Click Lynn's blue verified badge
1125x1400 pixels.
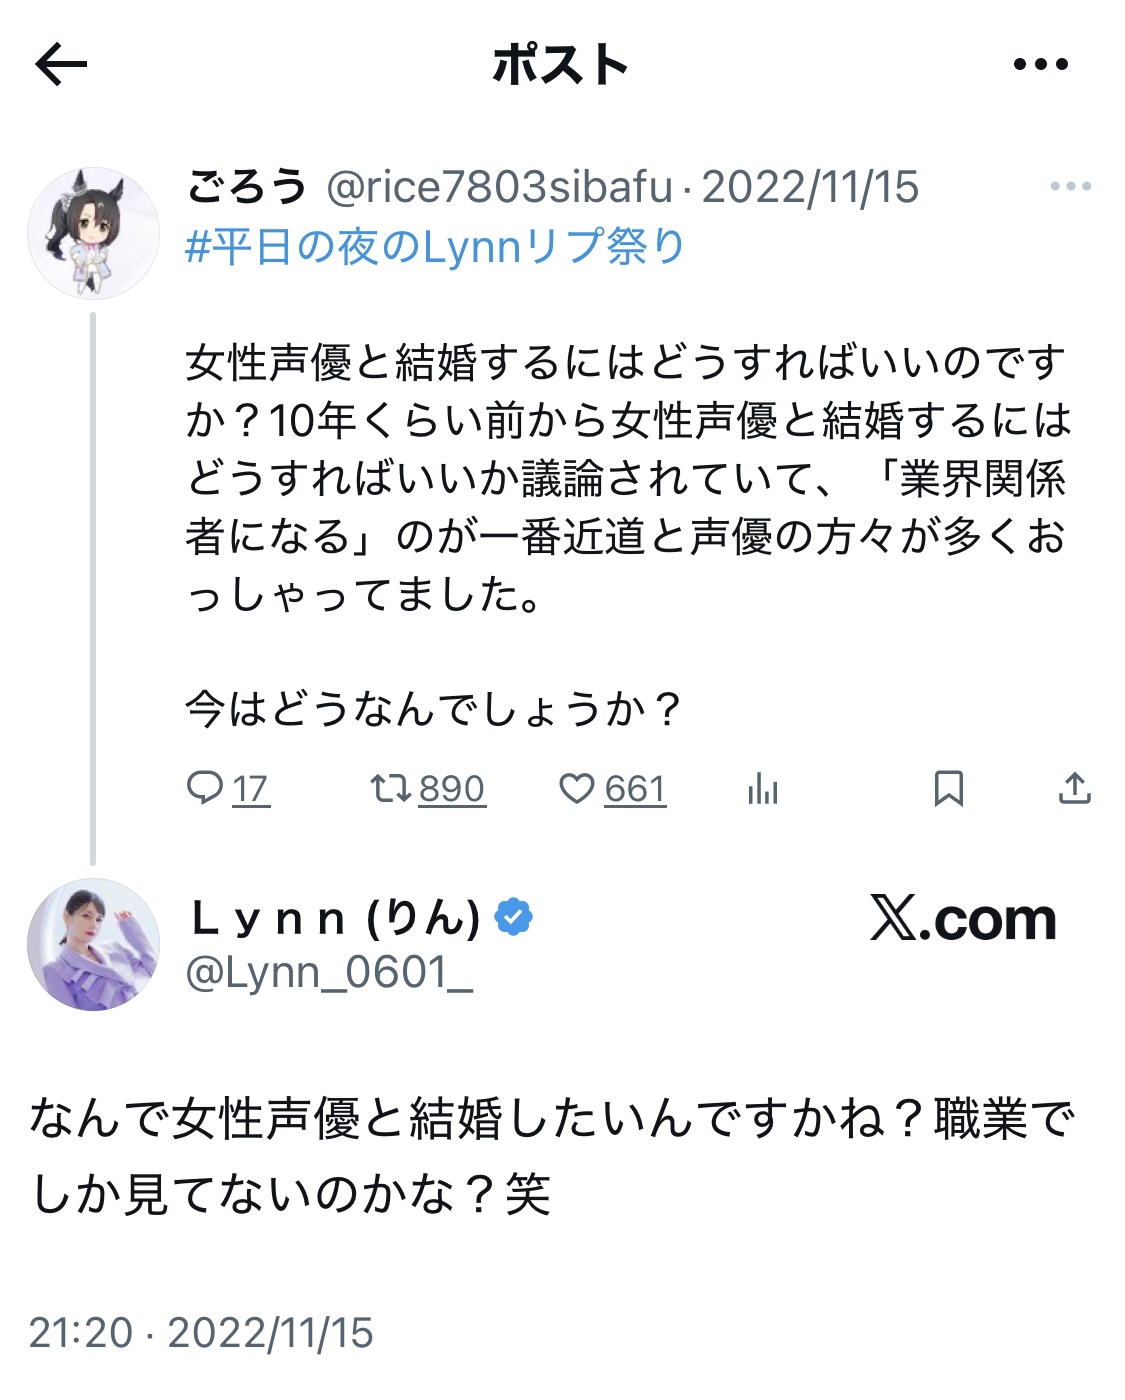514,917
